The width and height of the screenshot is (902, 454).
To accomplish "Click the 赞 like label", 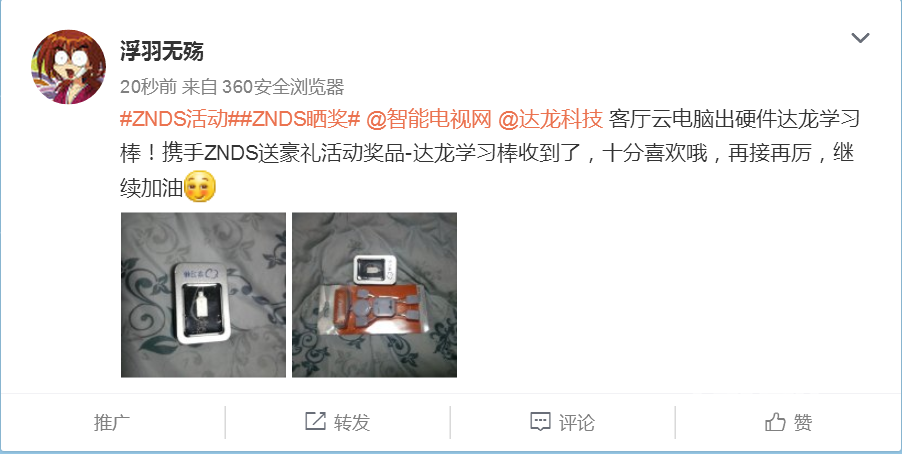I will (803, 423).
